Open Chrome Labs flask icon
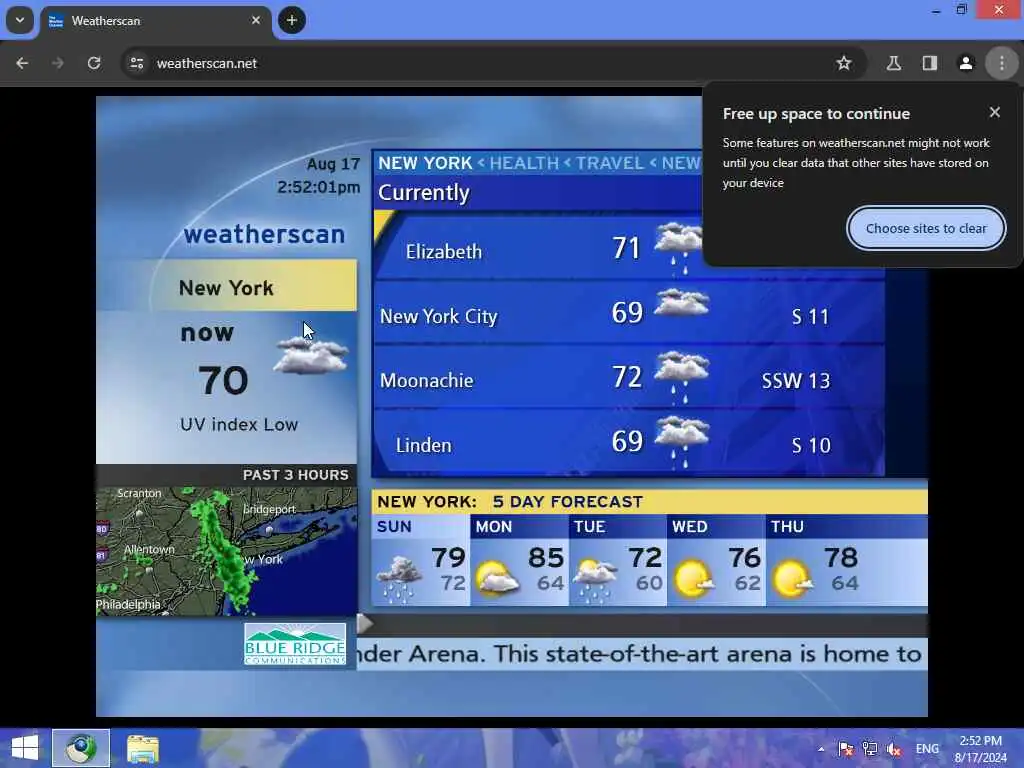 tap(893, 63)
